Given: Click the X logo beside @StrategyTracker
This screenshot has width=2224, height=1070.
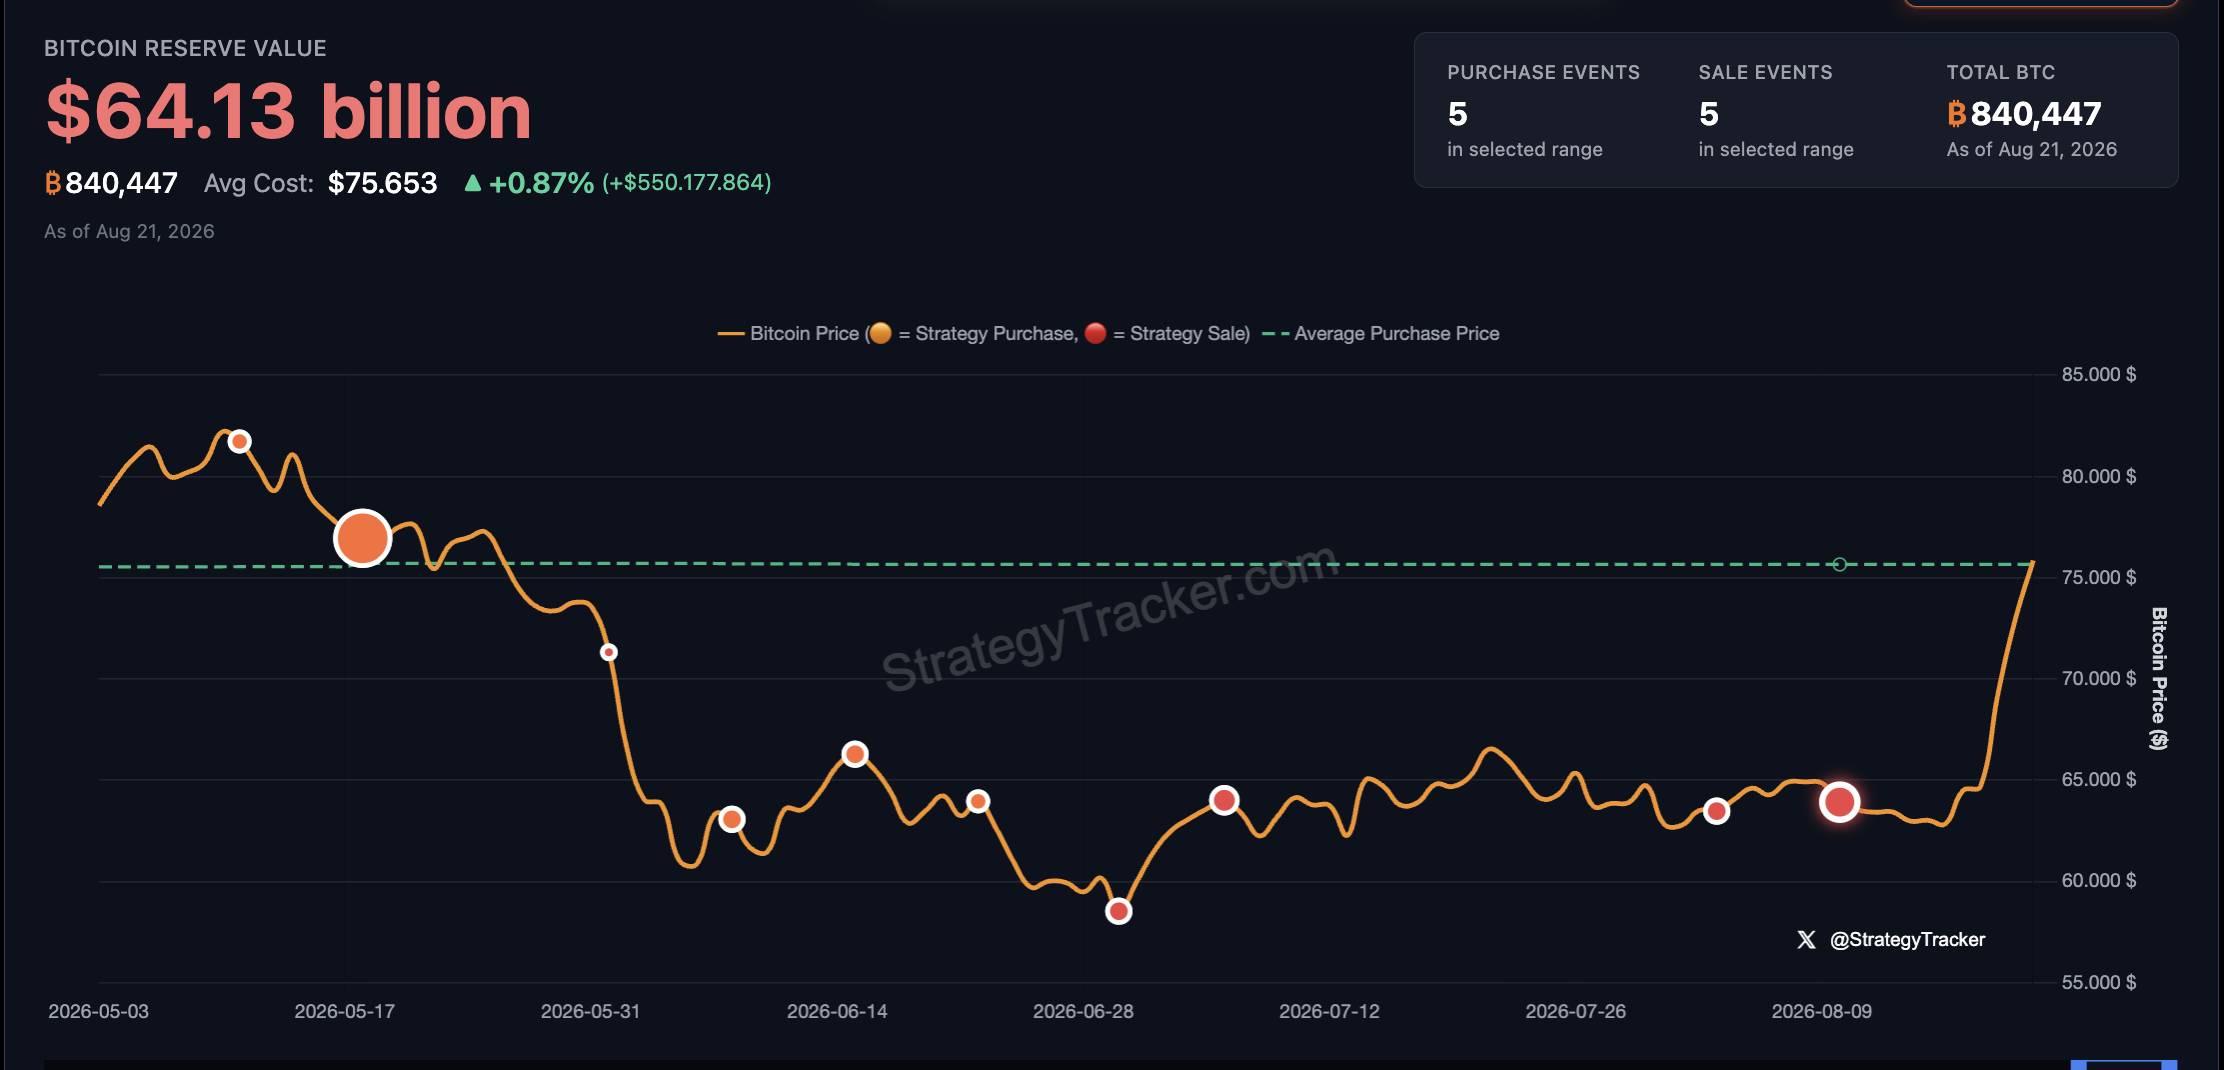Looking at the screenshot, I should pos(1806,940).
